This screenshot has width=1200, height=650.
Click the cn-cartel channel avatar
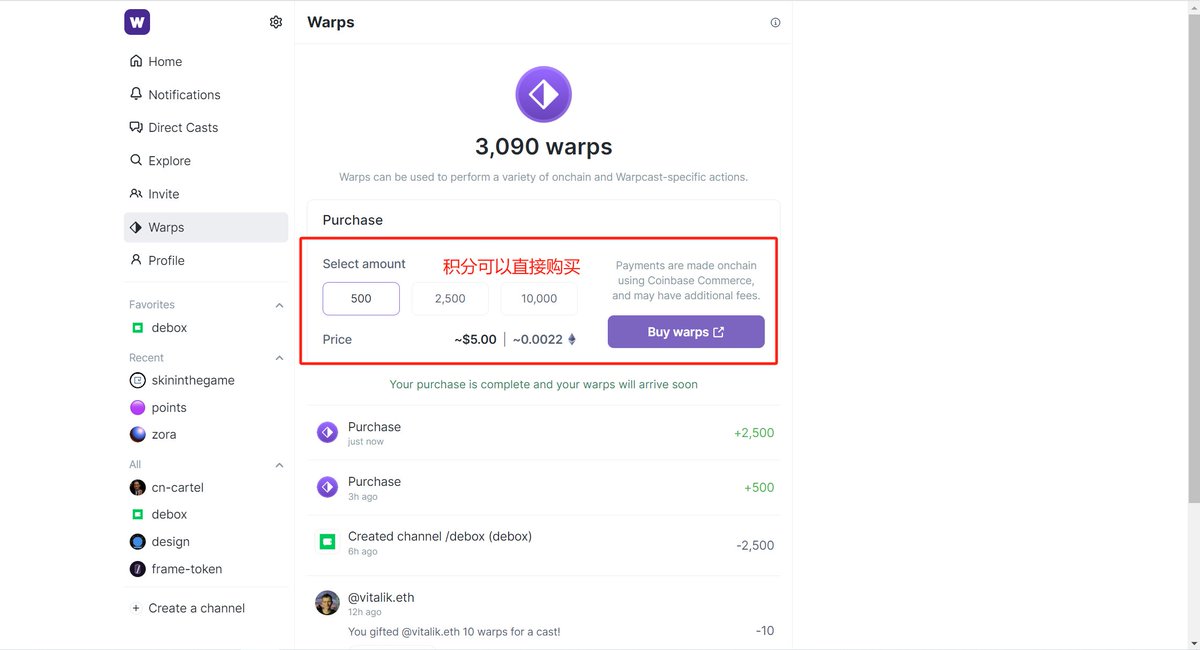coord(138,487)
